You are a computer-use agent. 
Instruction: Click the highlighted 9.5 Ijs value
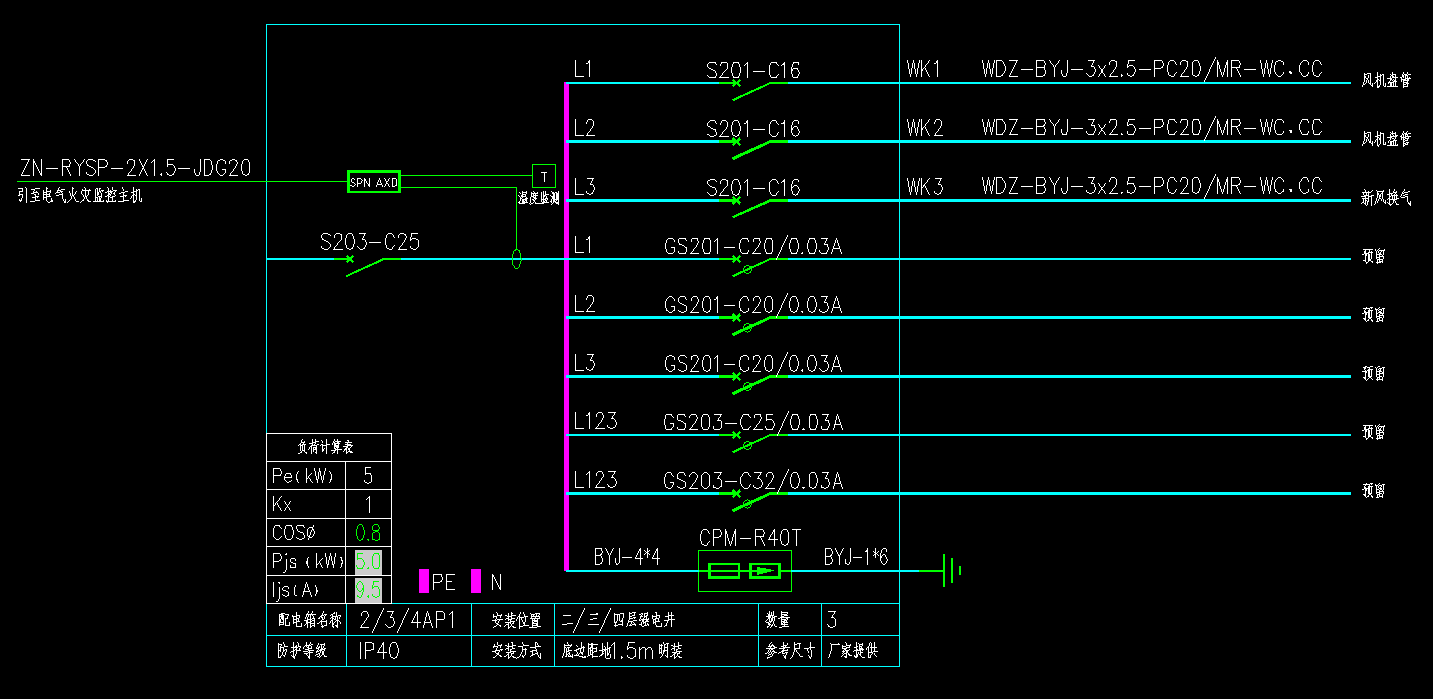coord(368,590)
